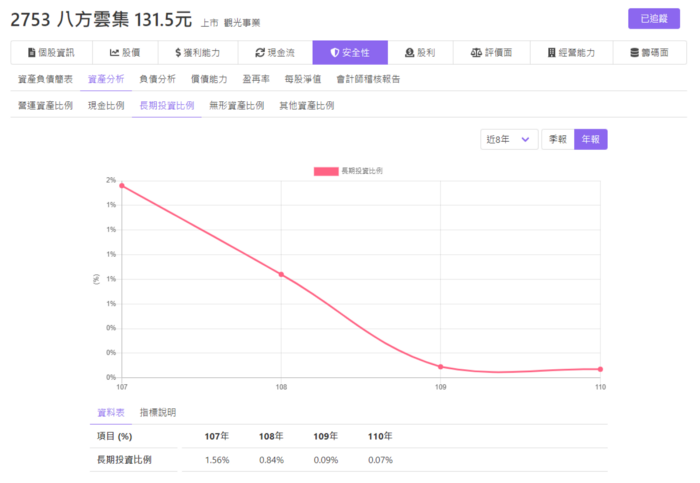
Task: Switch to the 現金流 tab
Action: [275, 53]
